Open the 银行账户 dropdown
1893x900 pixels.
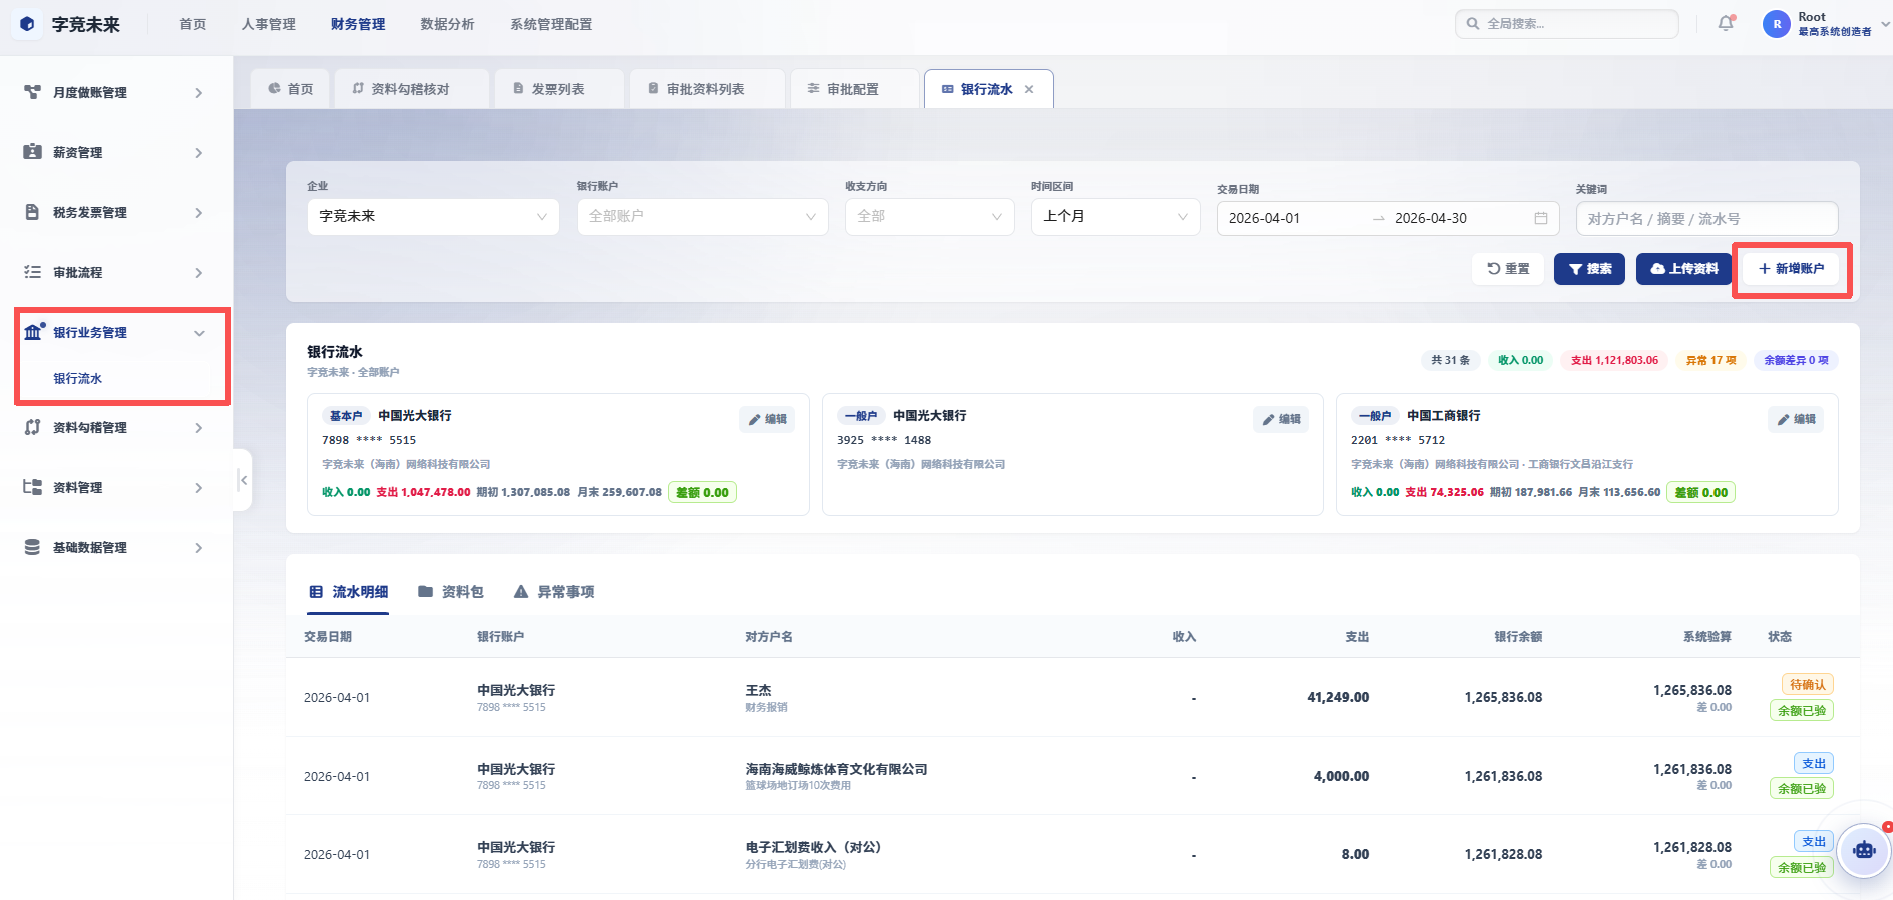click(702, 216)
